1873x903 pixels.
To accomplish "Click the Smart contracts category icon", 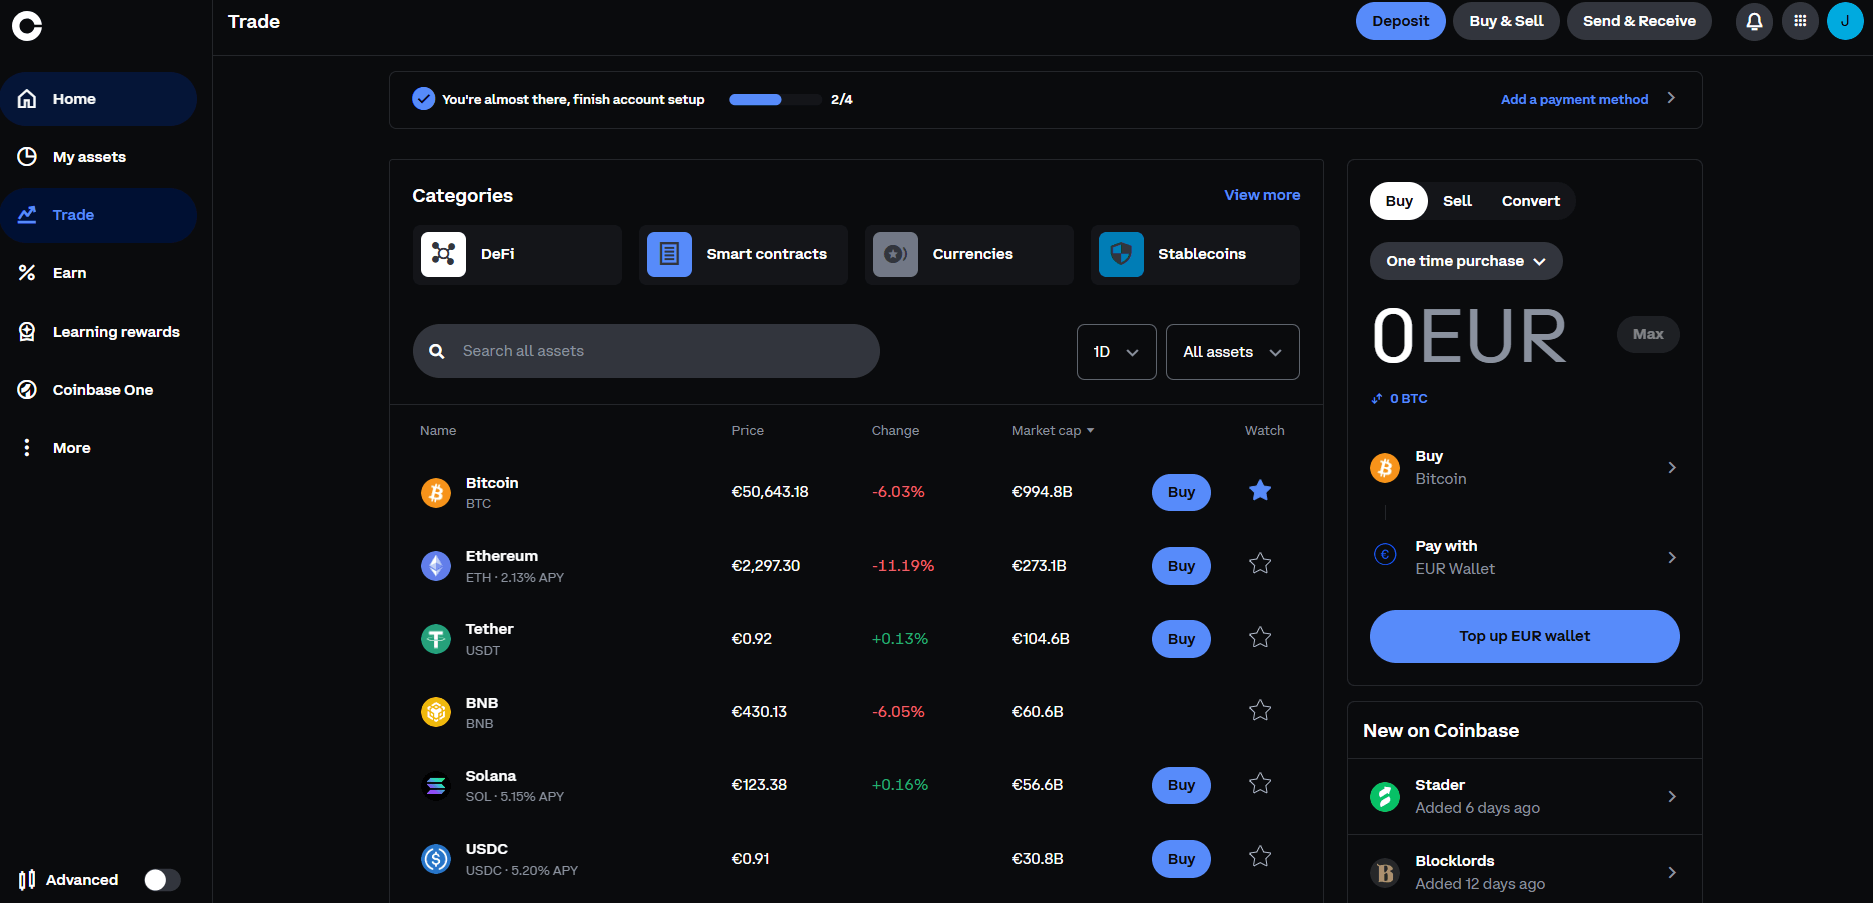I will (x=669, y=254).
